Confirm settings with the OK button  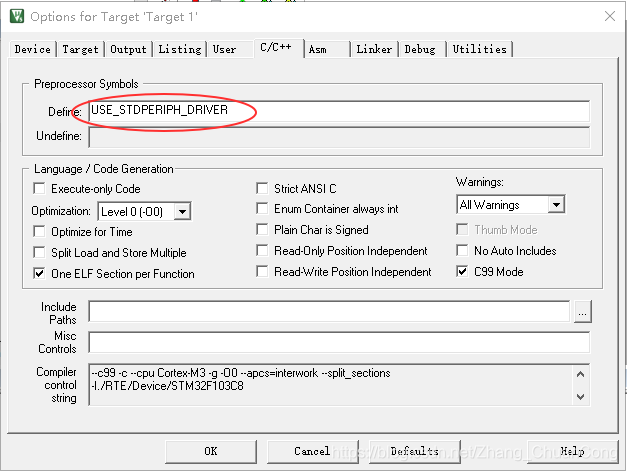(211, 451)
